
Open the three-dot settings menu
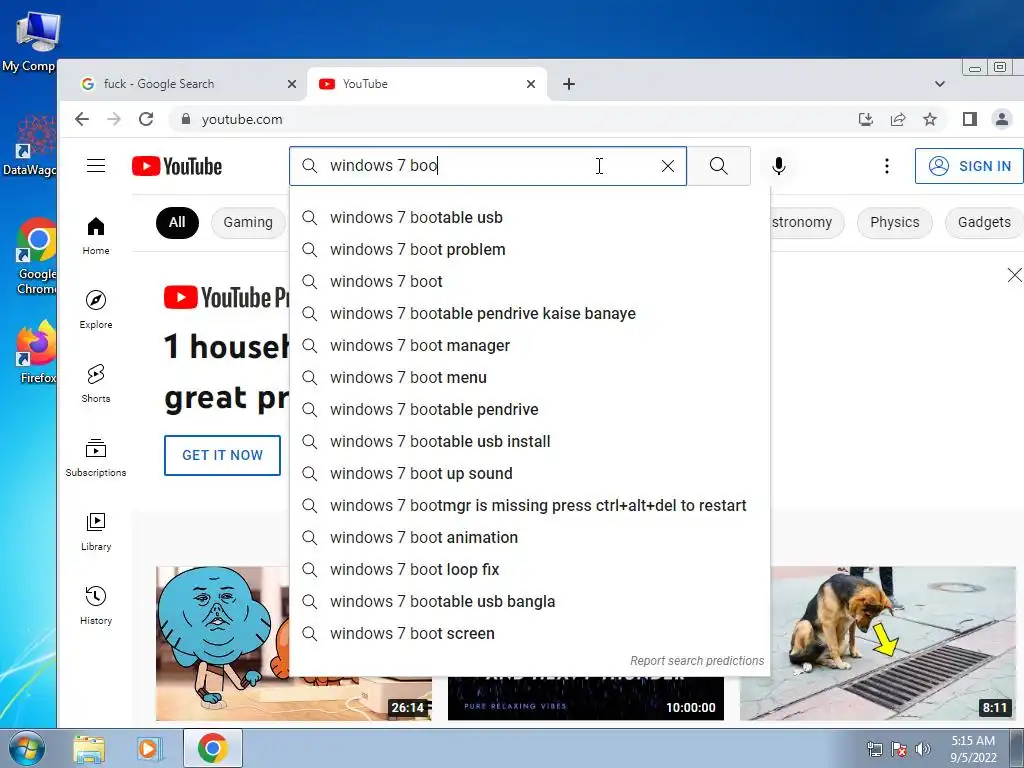coord(886,166)
